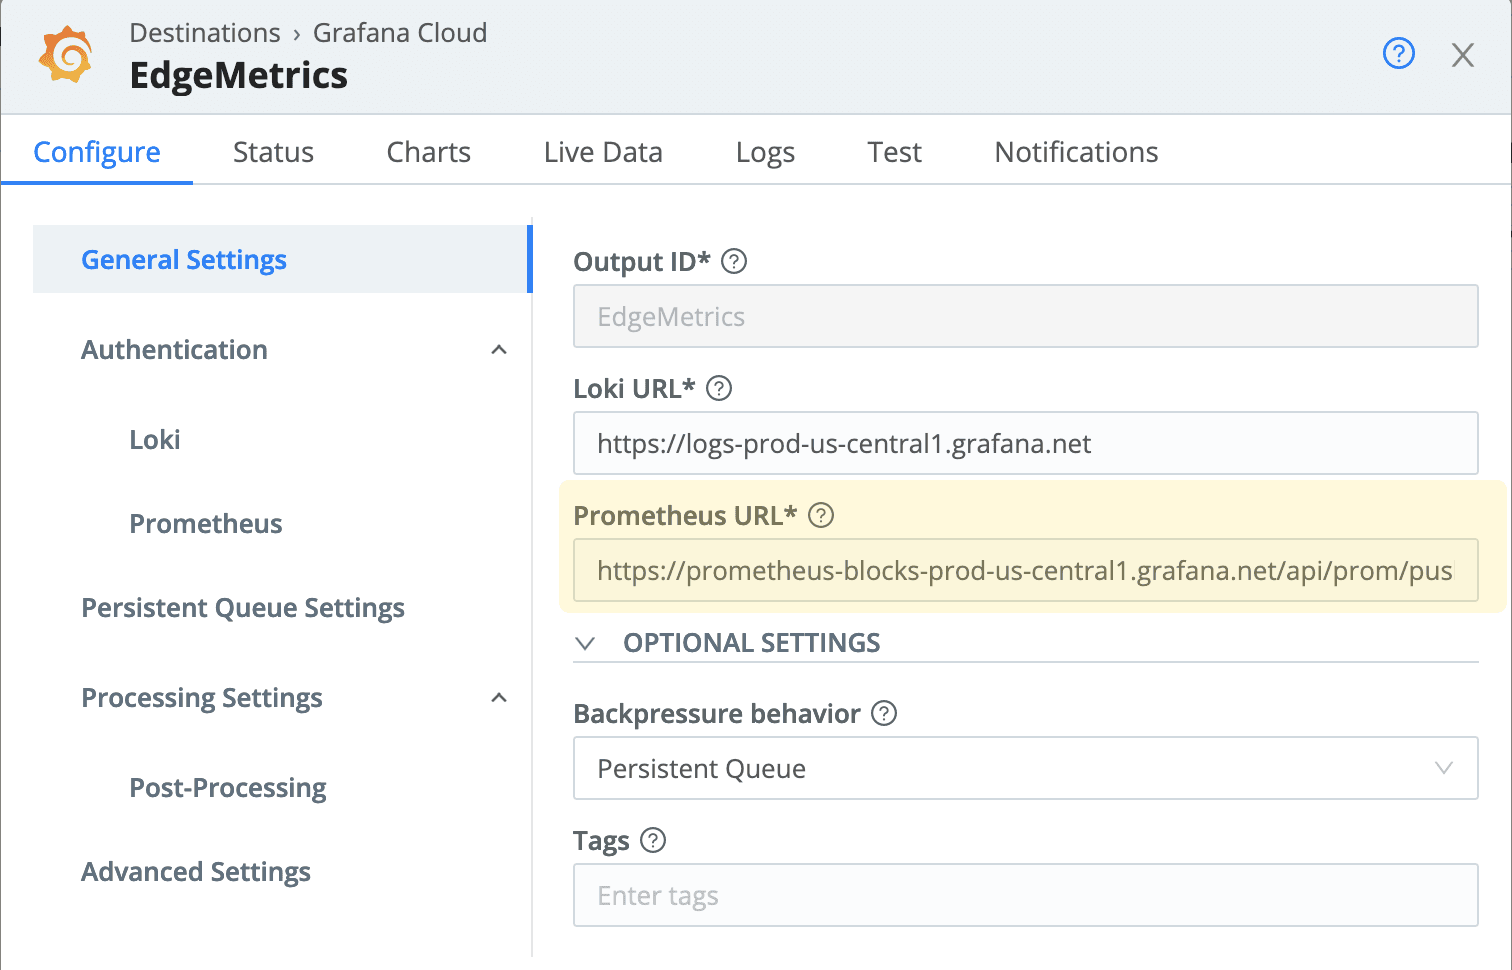Show Loki URL help tooltip
Screen dimensions: 1512x970
click(x=719, y=388)
